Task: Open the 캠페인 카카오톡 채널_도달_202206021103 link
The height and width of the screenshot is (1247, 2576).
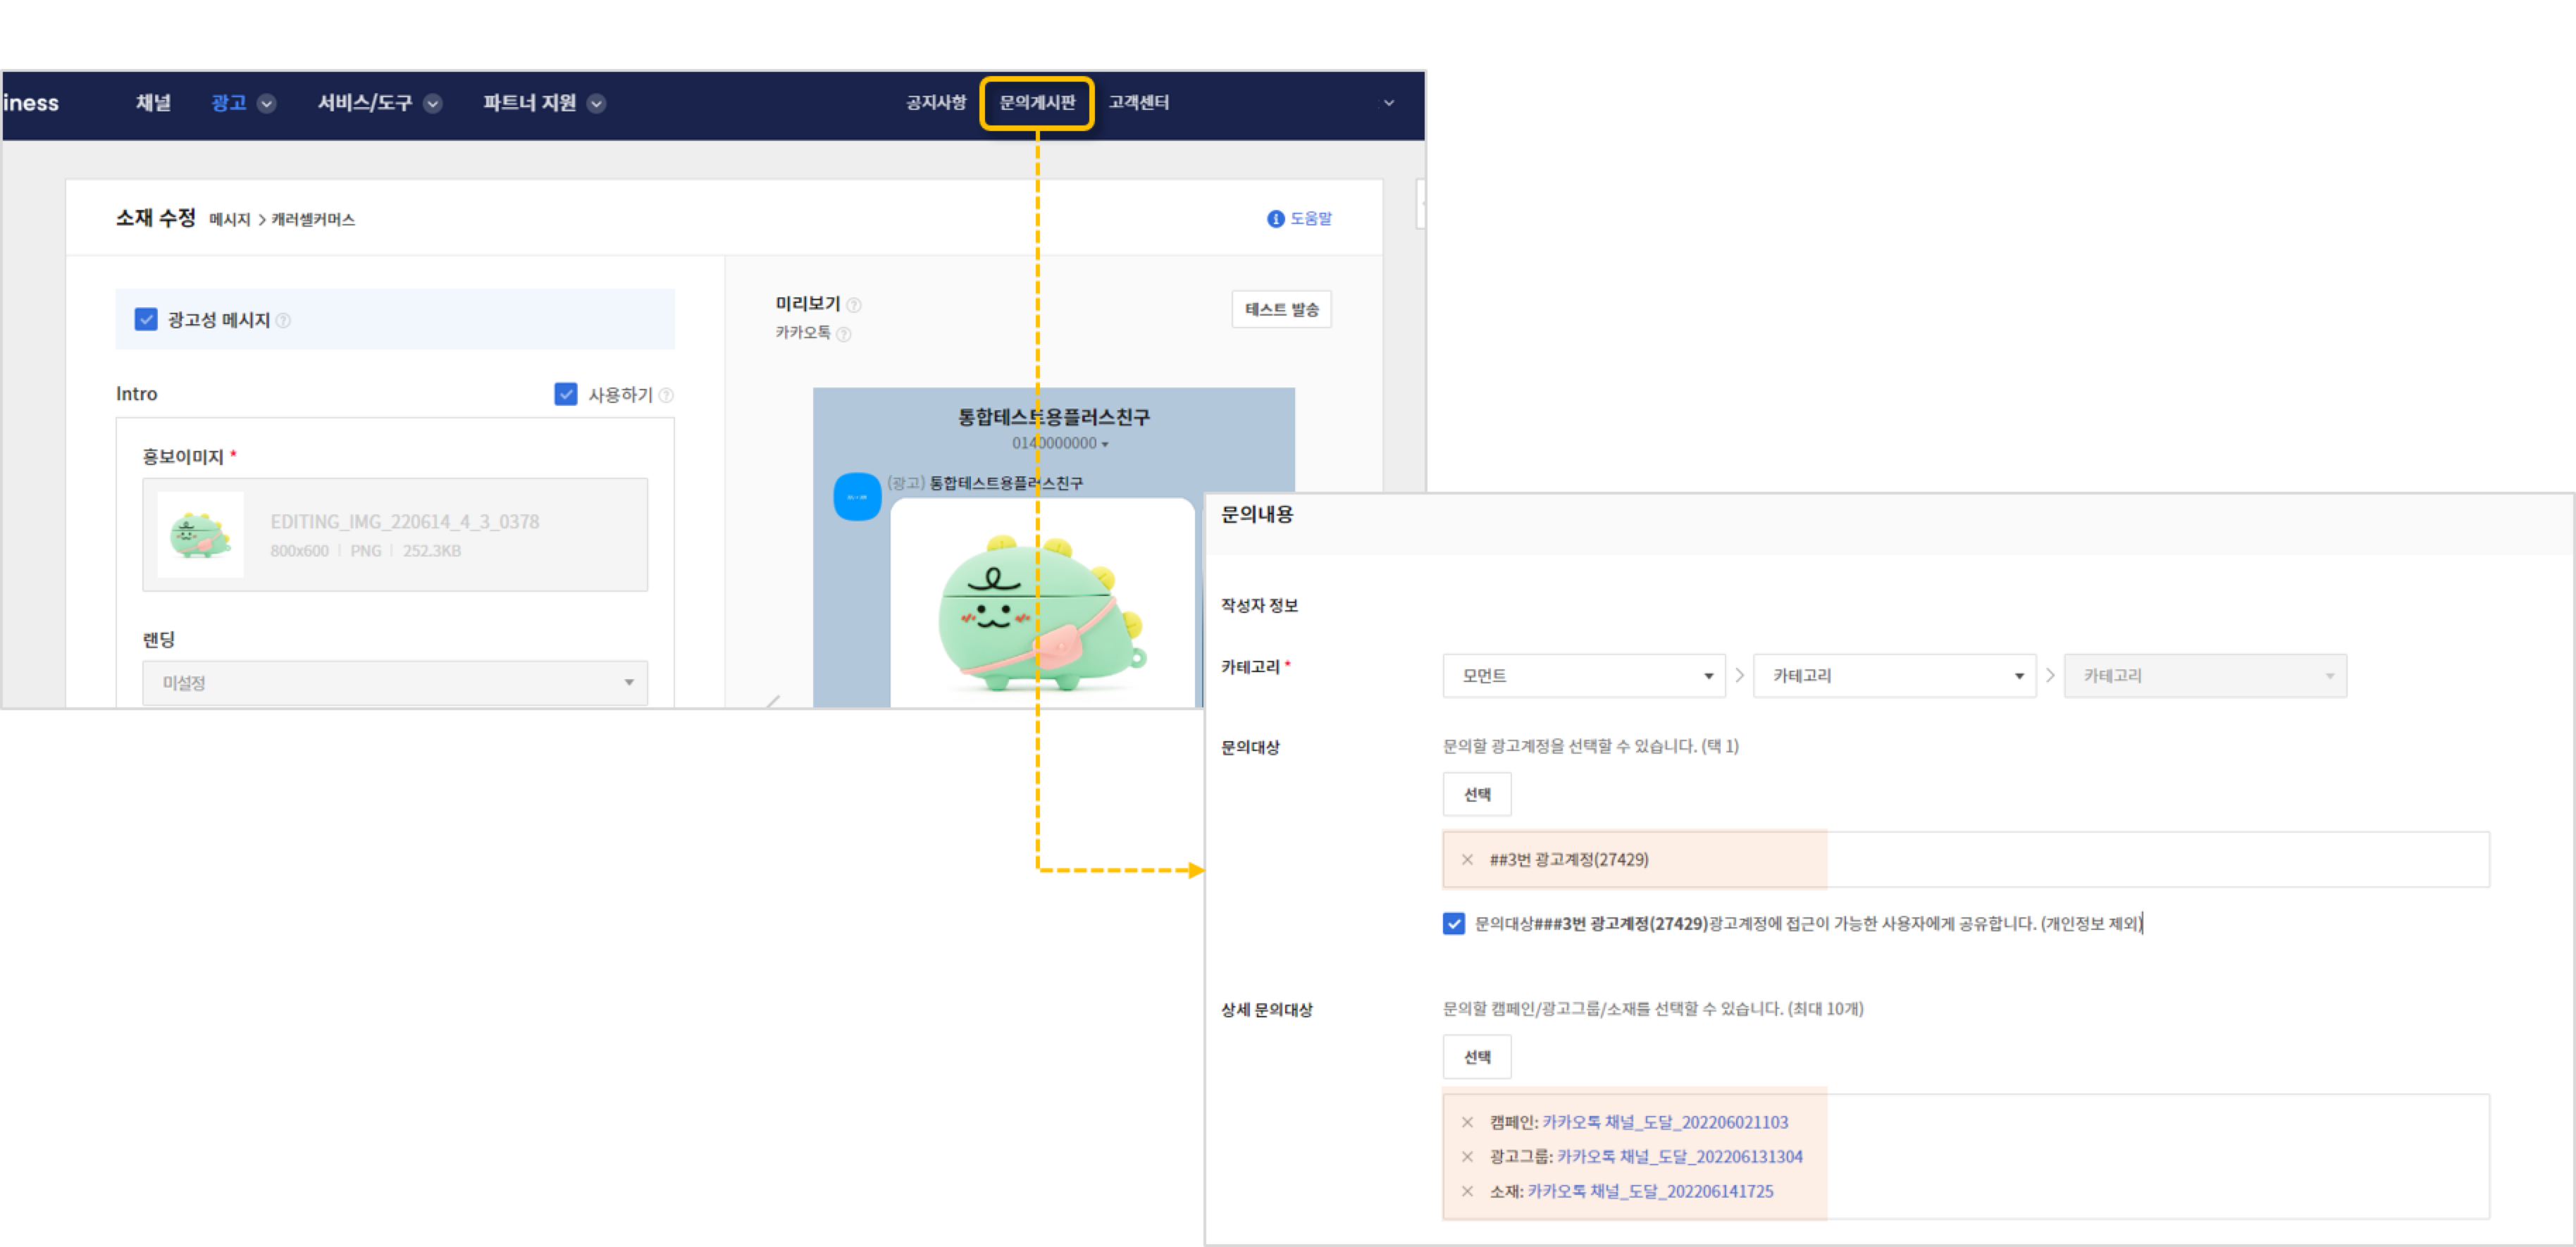Action: pyautogui.click(x=1664, y=1123)
